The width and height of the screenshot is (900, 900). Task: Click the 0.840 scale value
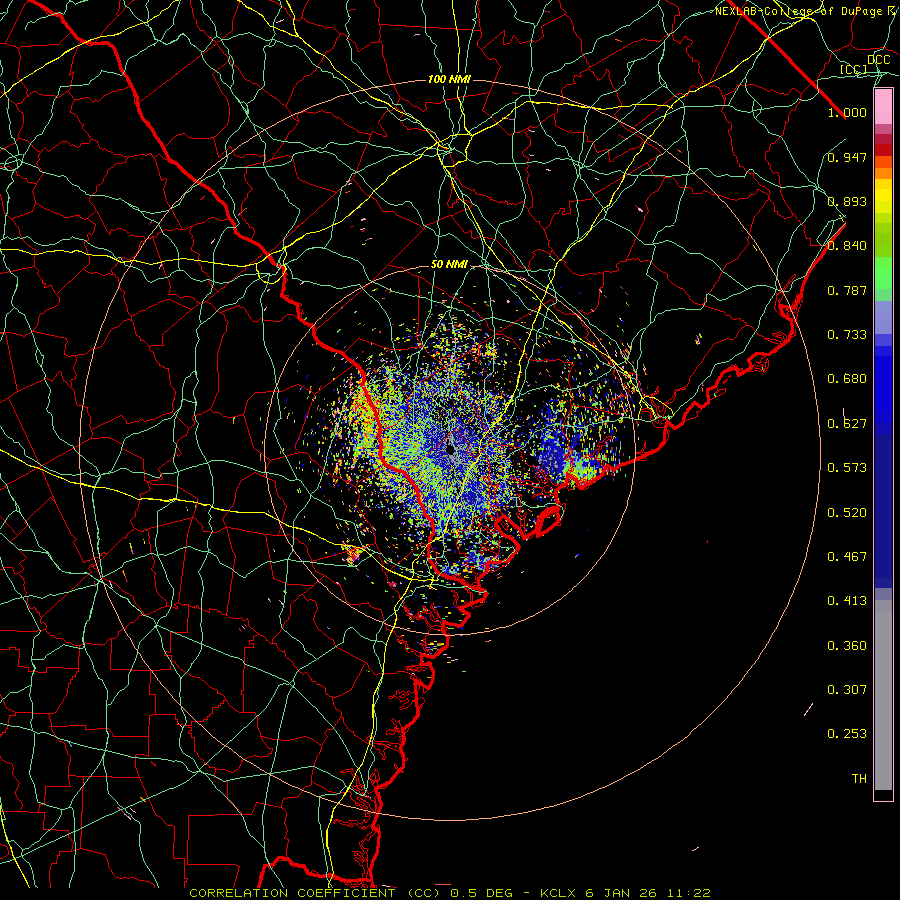click(x=847, y=246)
